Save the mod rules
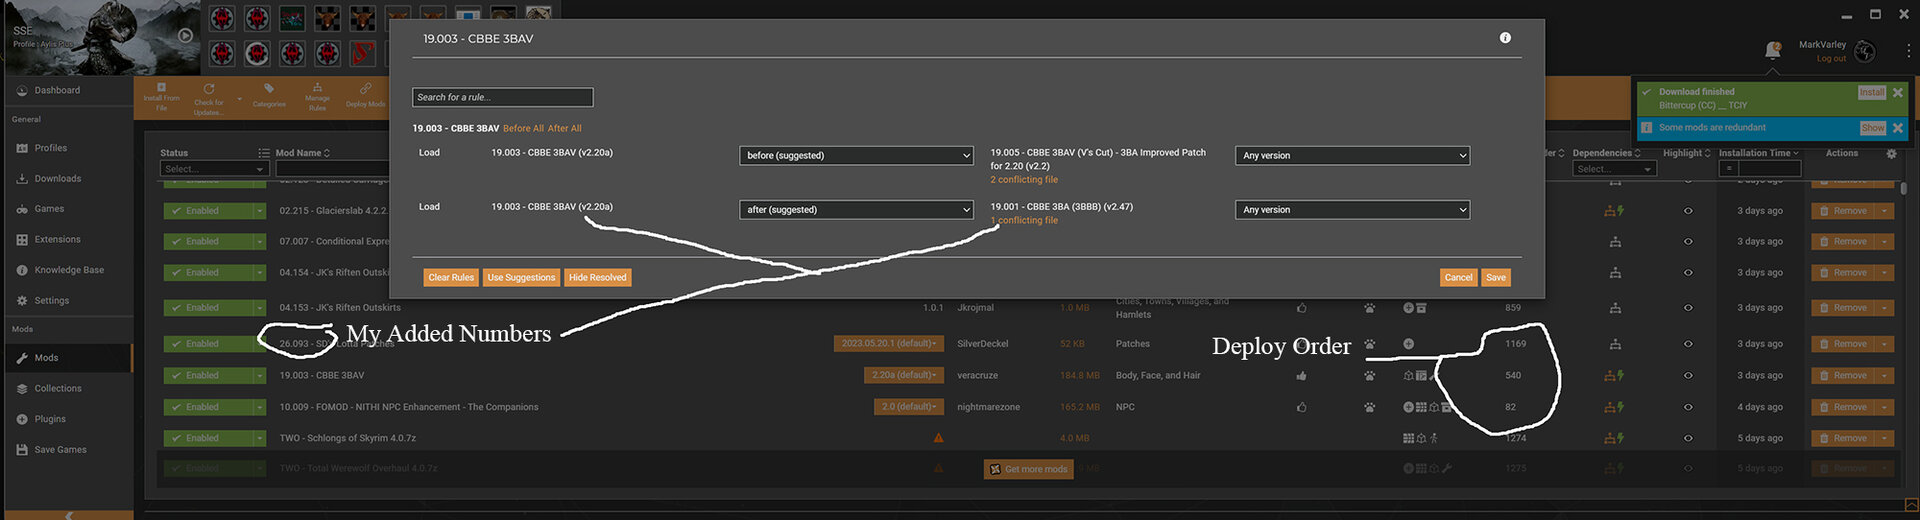1920x520 pixels. click(1495, 278)
